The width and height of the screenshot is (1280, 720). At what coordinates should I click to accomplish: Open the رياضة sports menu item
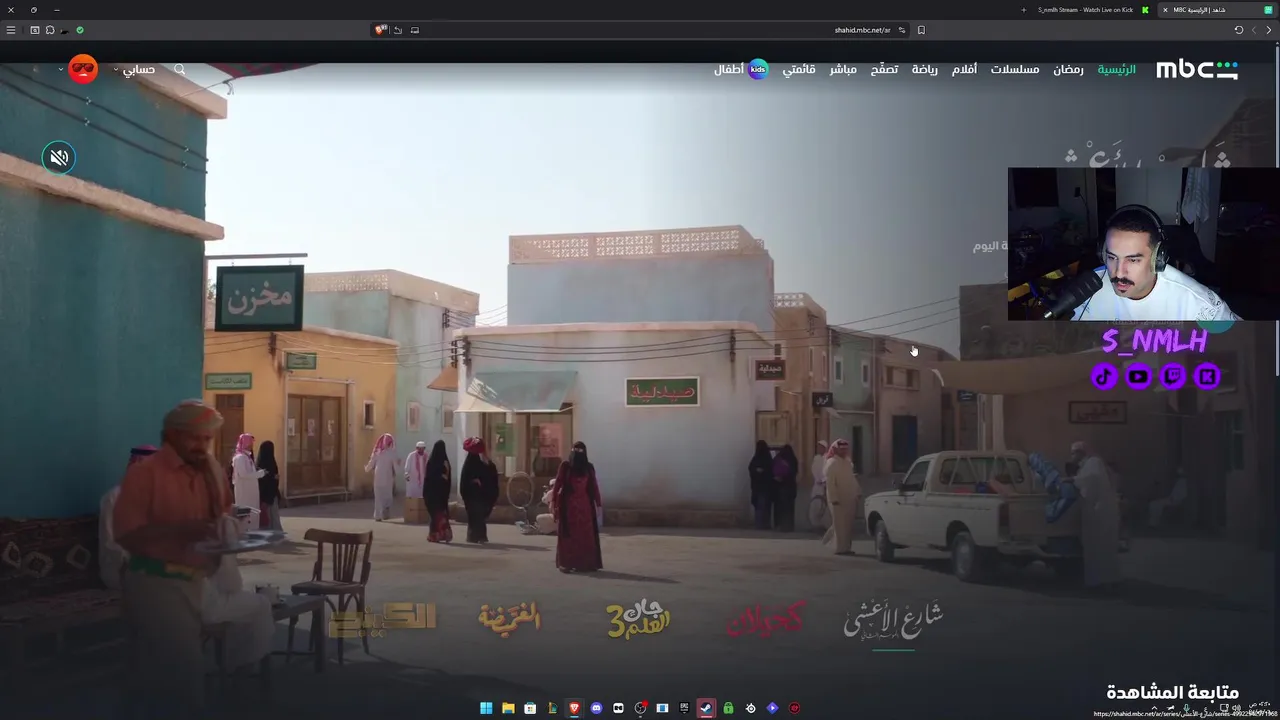(x=925, y=69)
